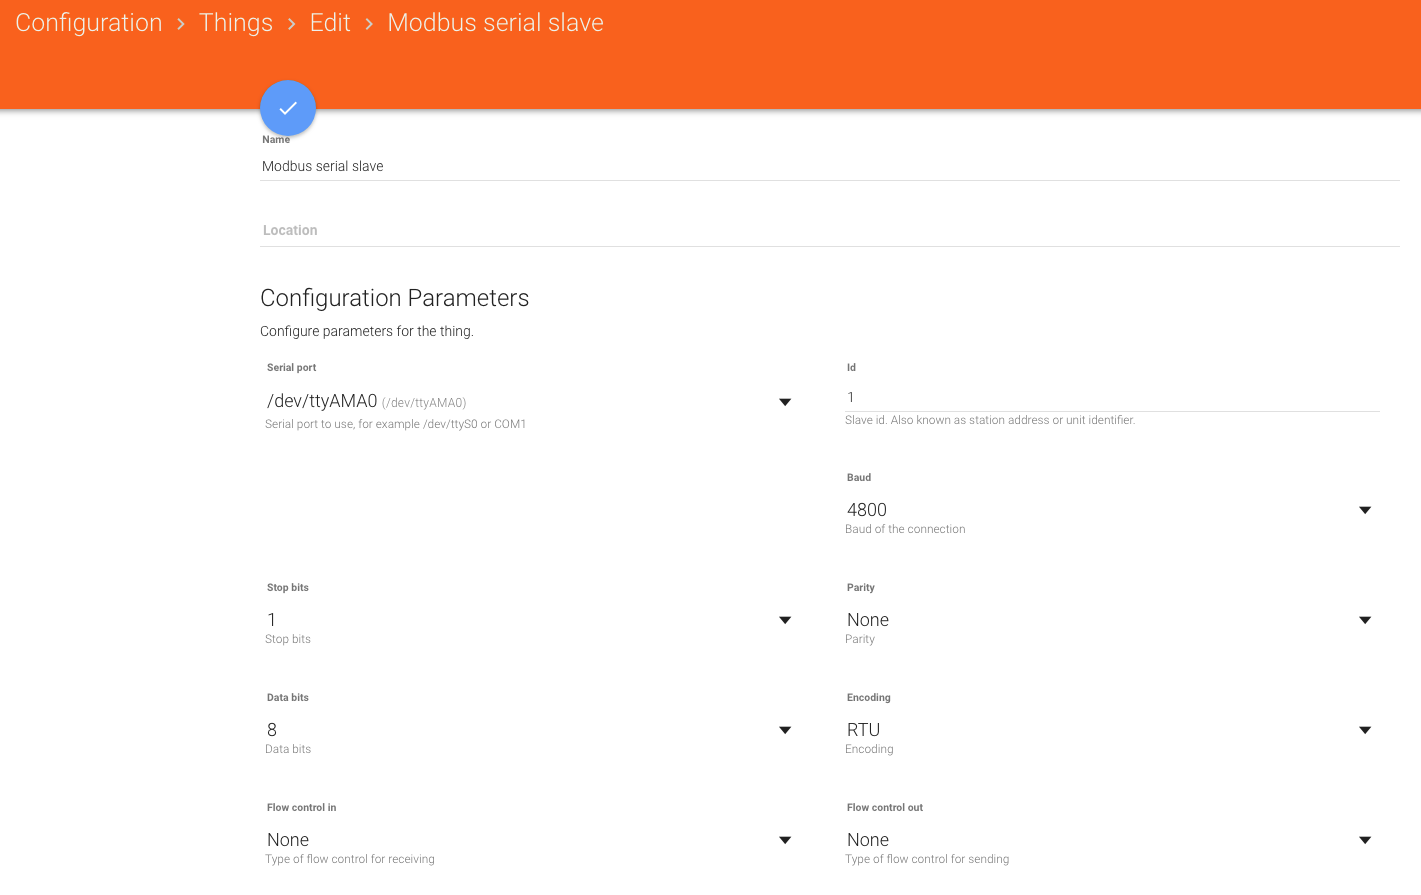The height and width of the screenshot is (895, 1421).
Task: Click the /dev/ttyAMA0 serial port value
Action: click(x=322, y=401)
